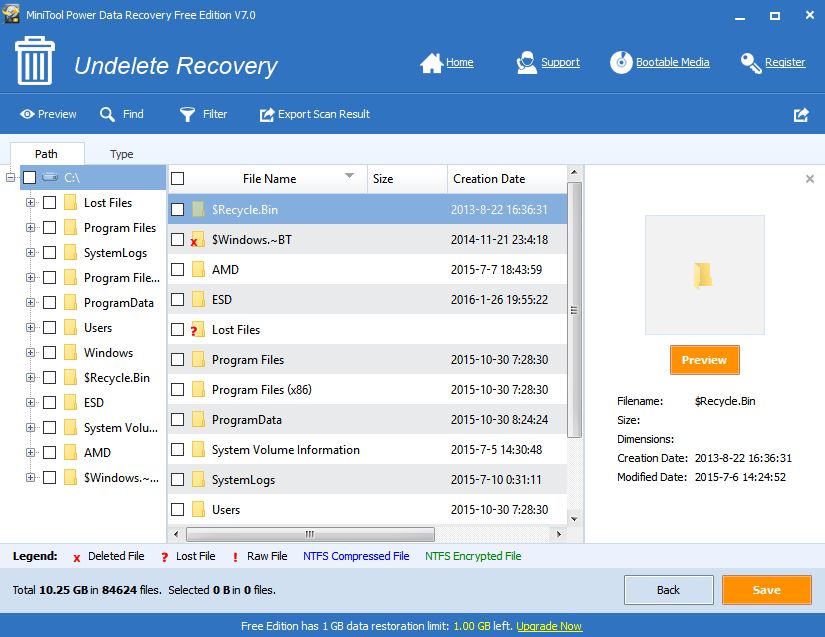Collapse the C:\ root tree node
Image resolution: width=825 pixels, height=637 pixels.
coord(11,177)
